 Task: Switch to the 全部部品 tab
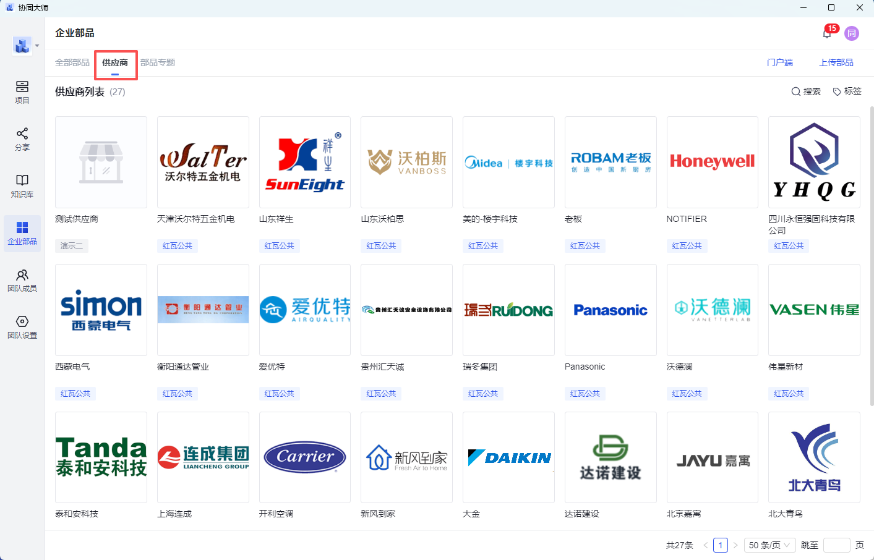tap(72, 62)
